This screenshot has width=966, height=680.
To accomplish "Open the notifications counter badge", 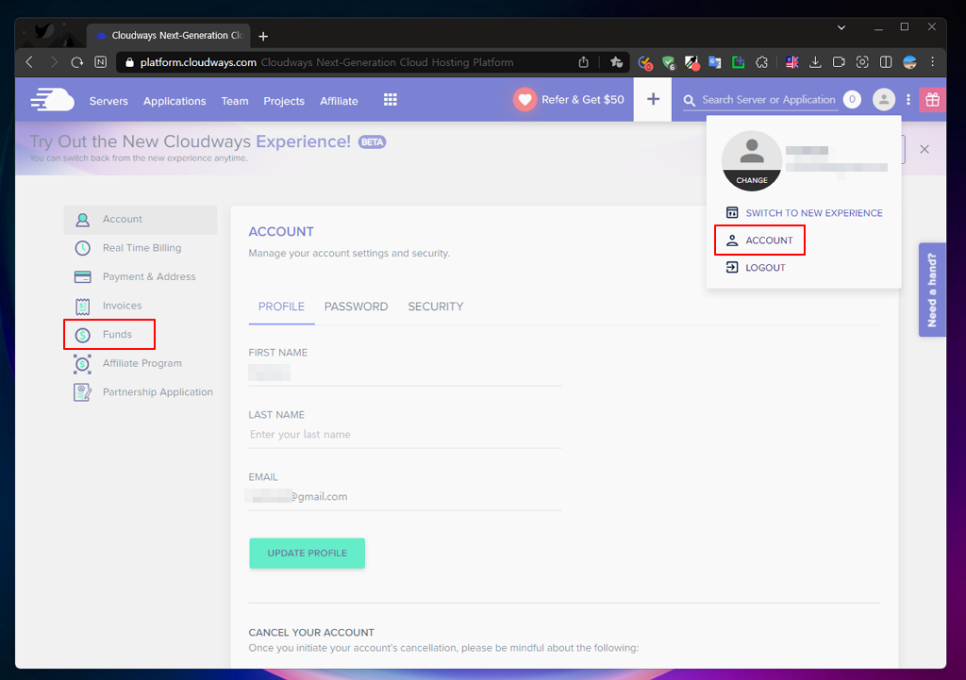I will coord(852,99).
